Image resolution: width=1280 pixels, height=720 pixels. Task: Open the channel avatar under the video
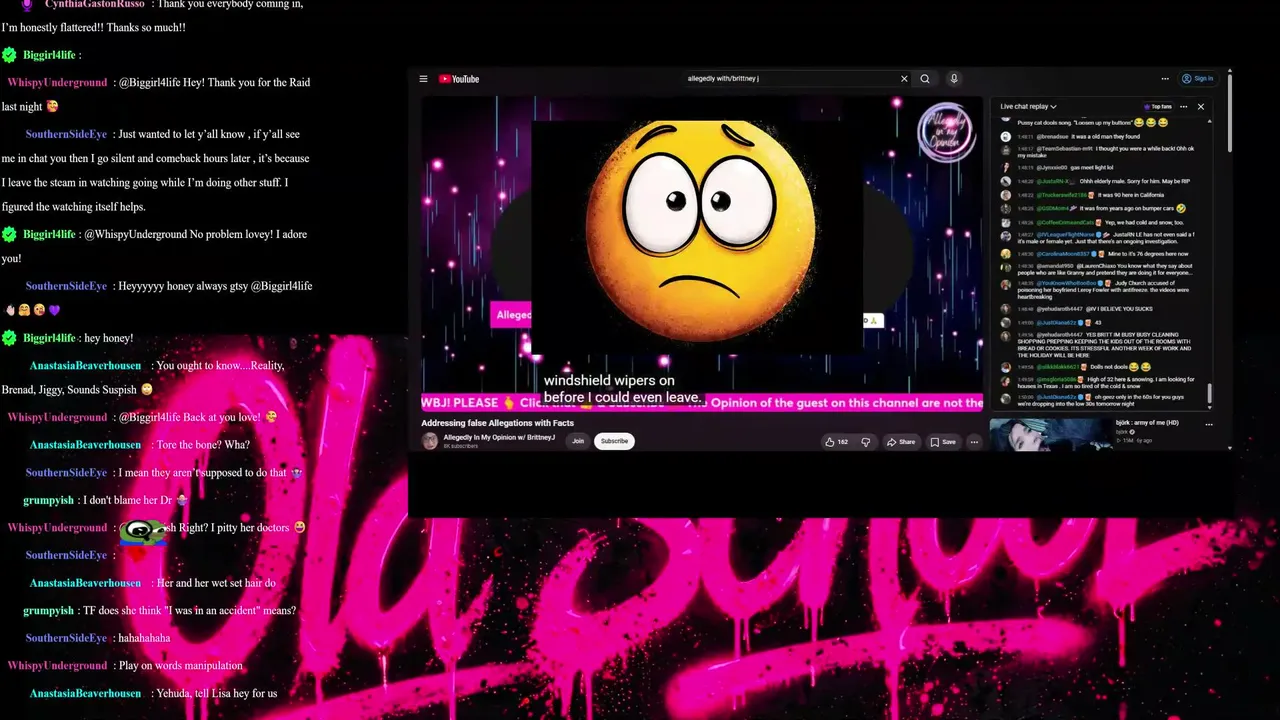click(x=430, y=441)
